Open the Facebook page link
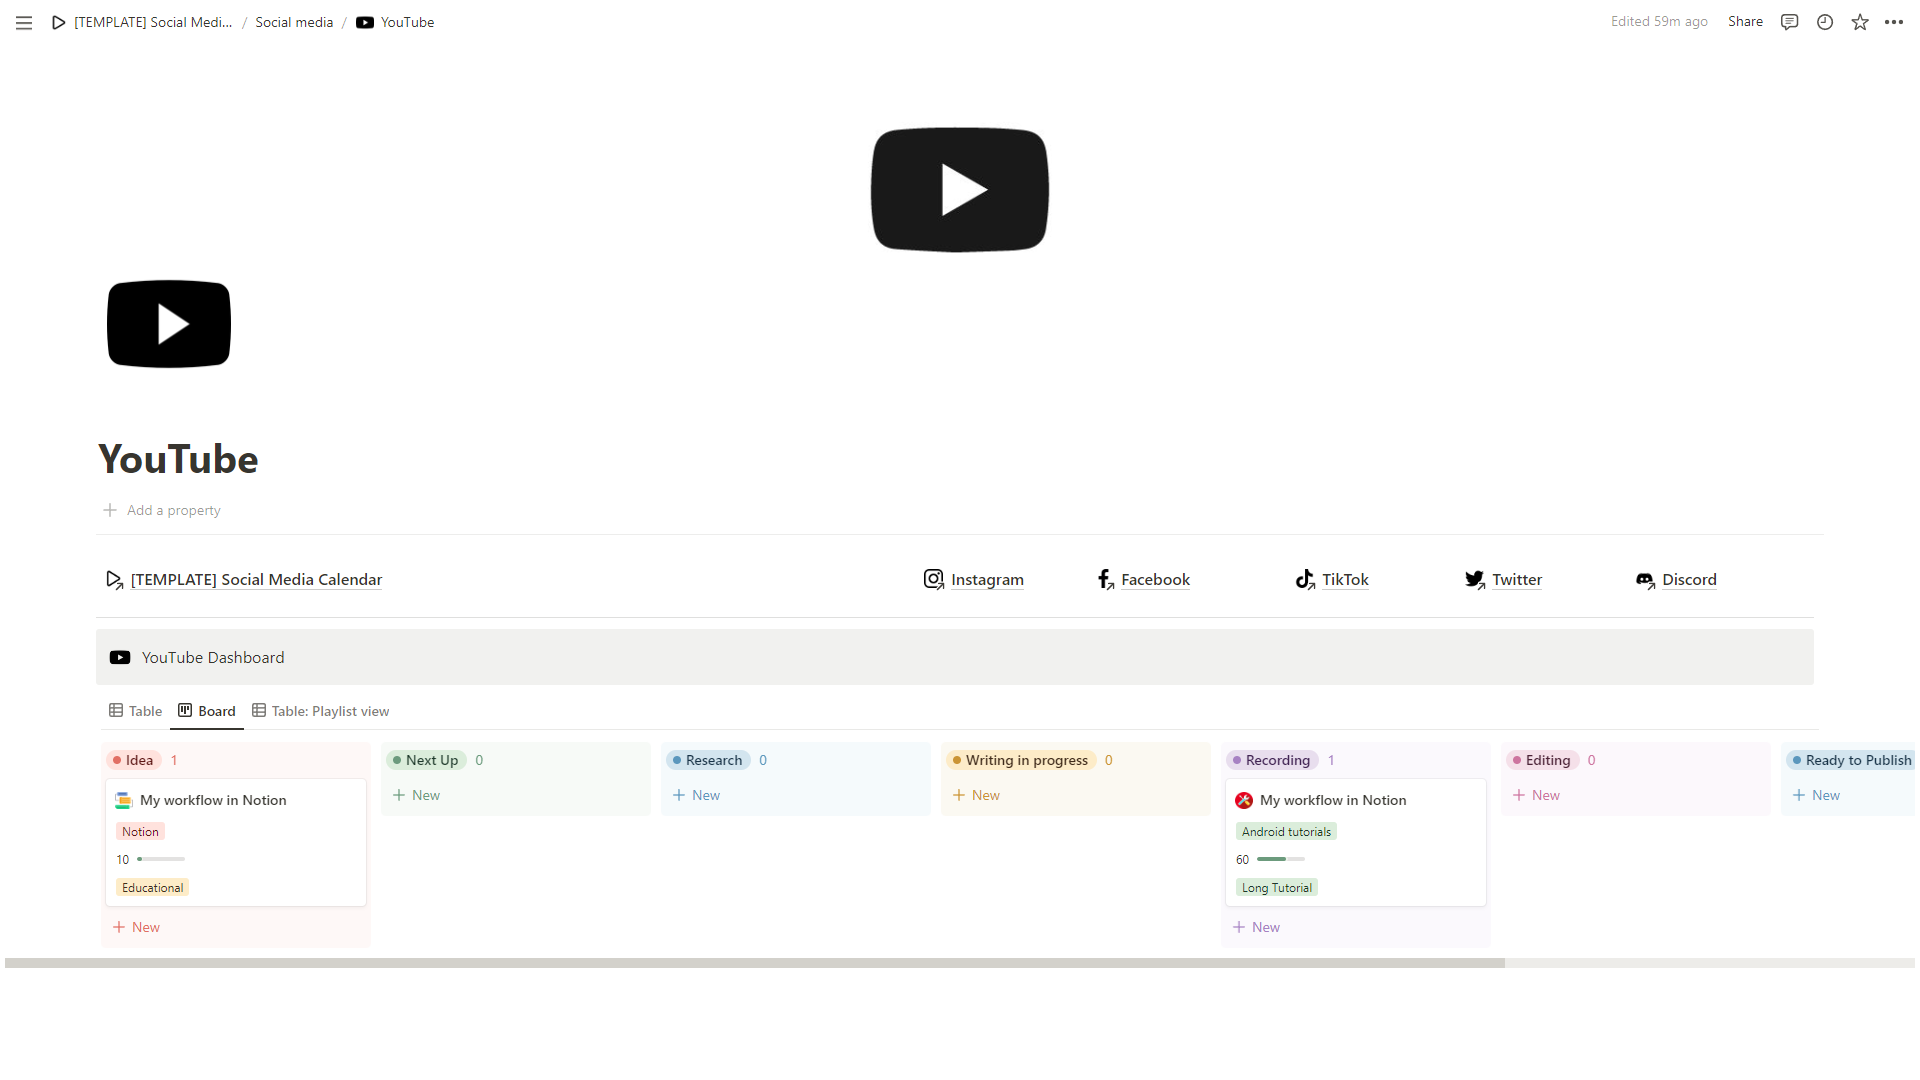 [x=1155, y=579]
